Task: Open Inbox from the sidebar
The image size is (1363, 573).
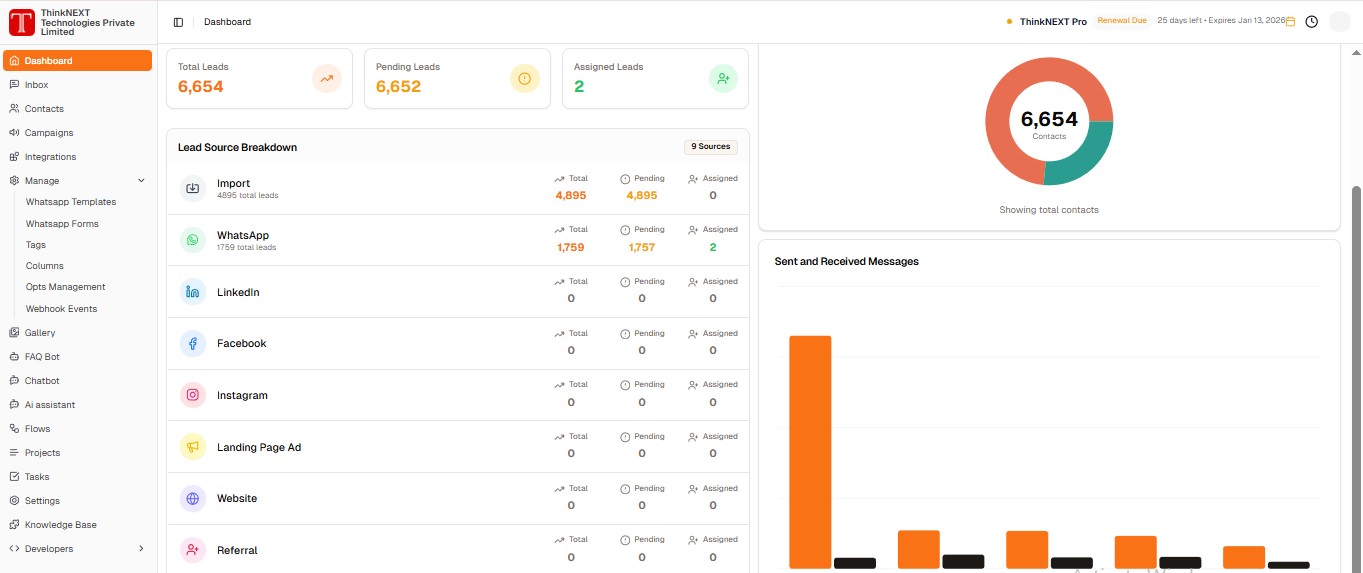Action: (x=37, y=85)
